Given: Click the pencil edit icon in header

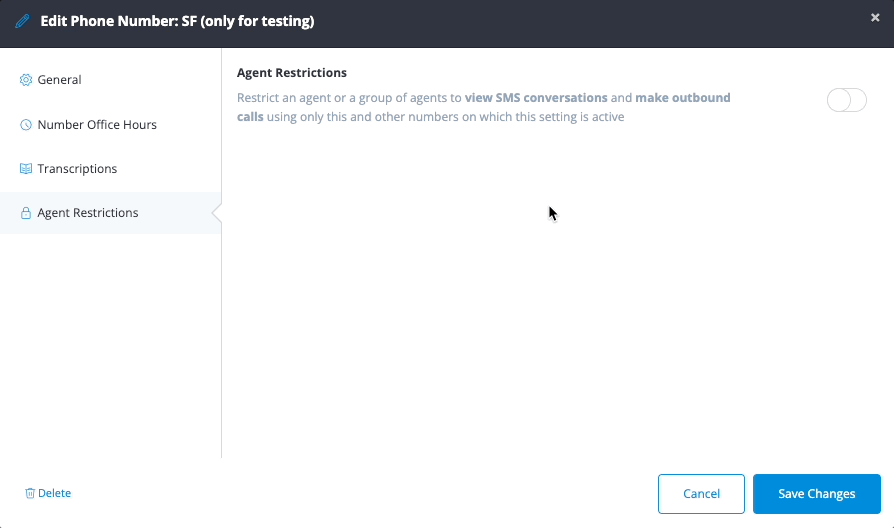Looking at the screenshot, I should [x=23, y=22].
